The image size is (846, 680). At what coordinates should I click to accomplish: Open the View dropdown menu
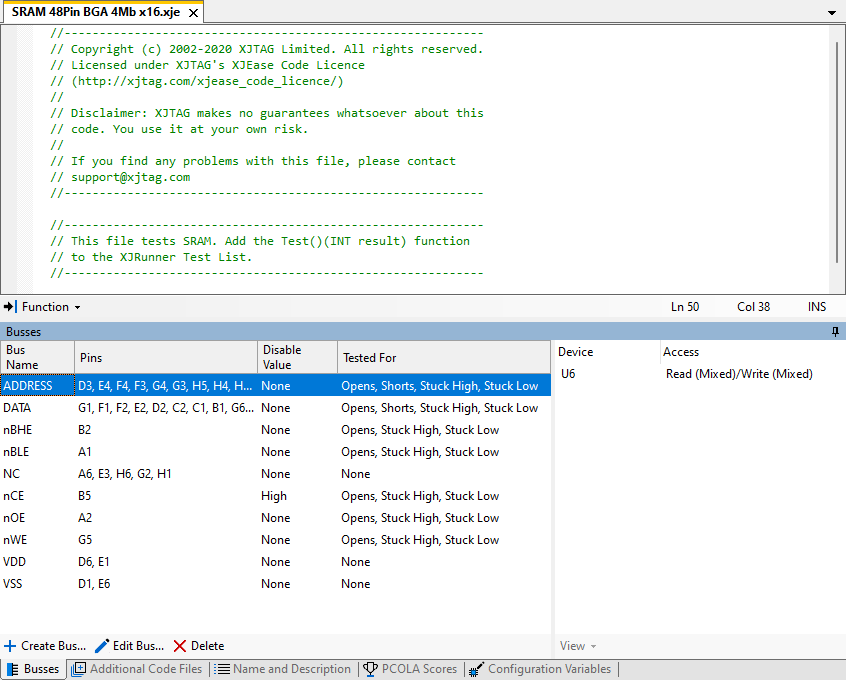click(x=578, y=646)
